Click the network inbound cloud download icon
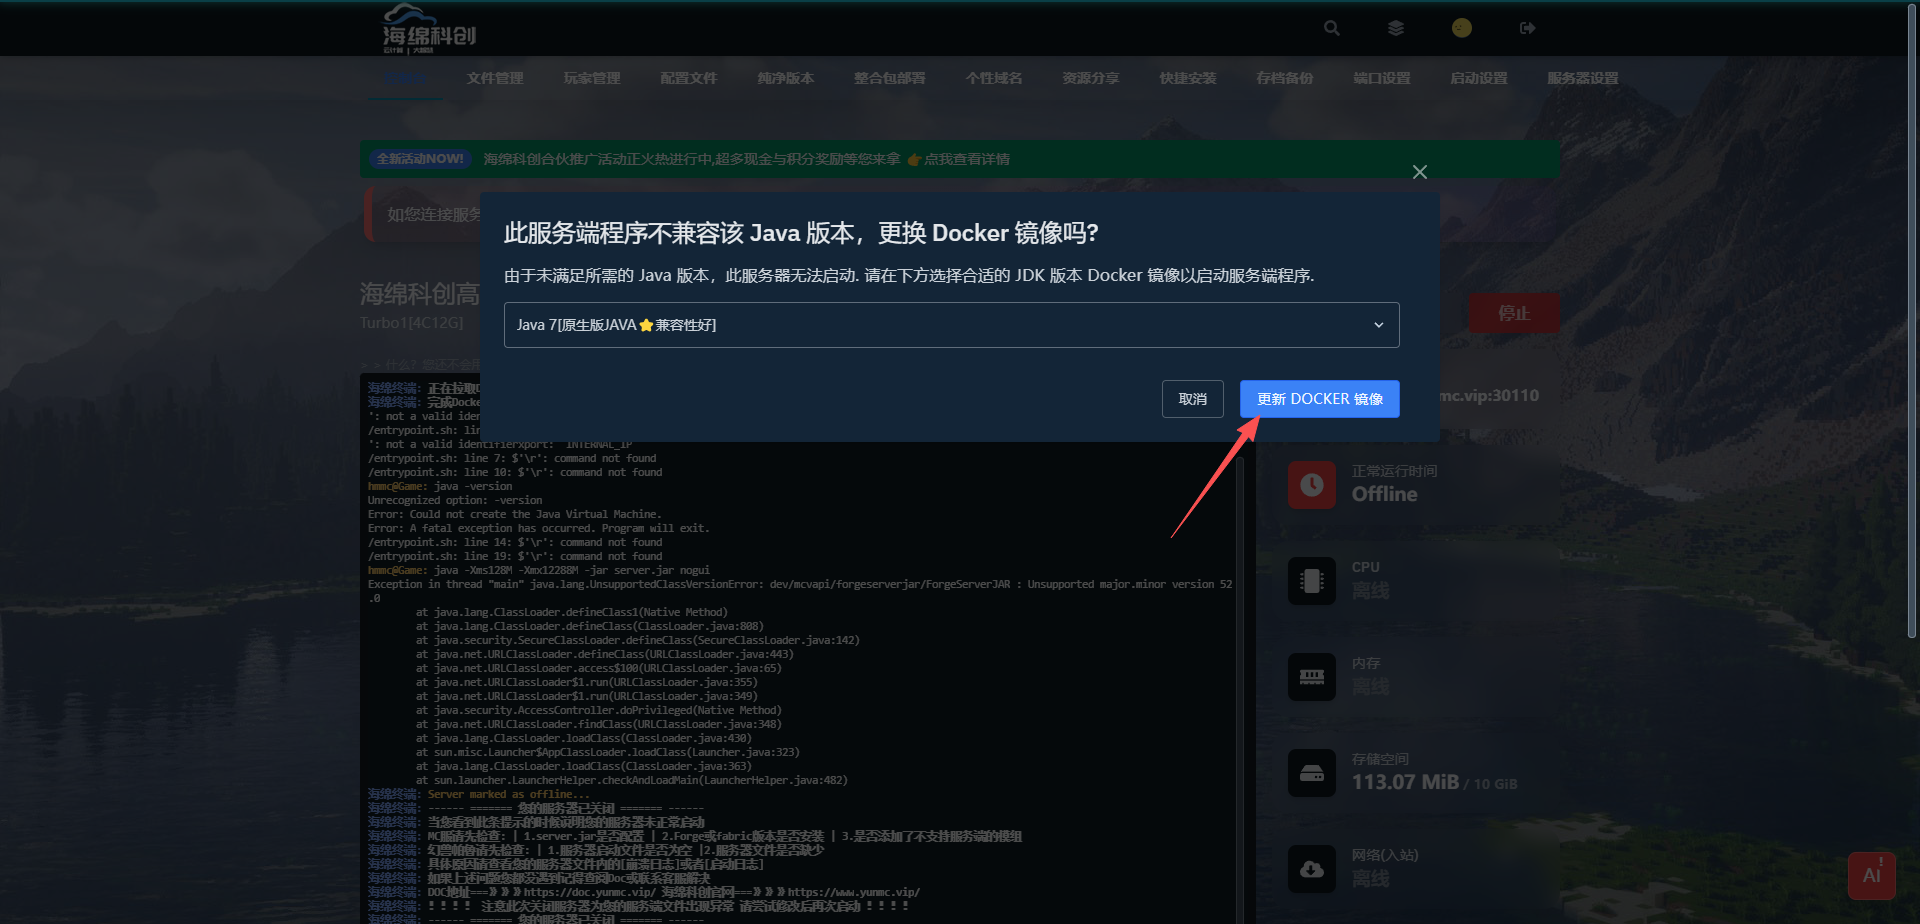Viewport: 1920px width, 924px height. click(x=1311, y=869)
